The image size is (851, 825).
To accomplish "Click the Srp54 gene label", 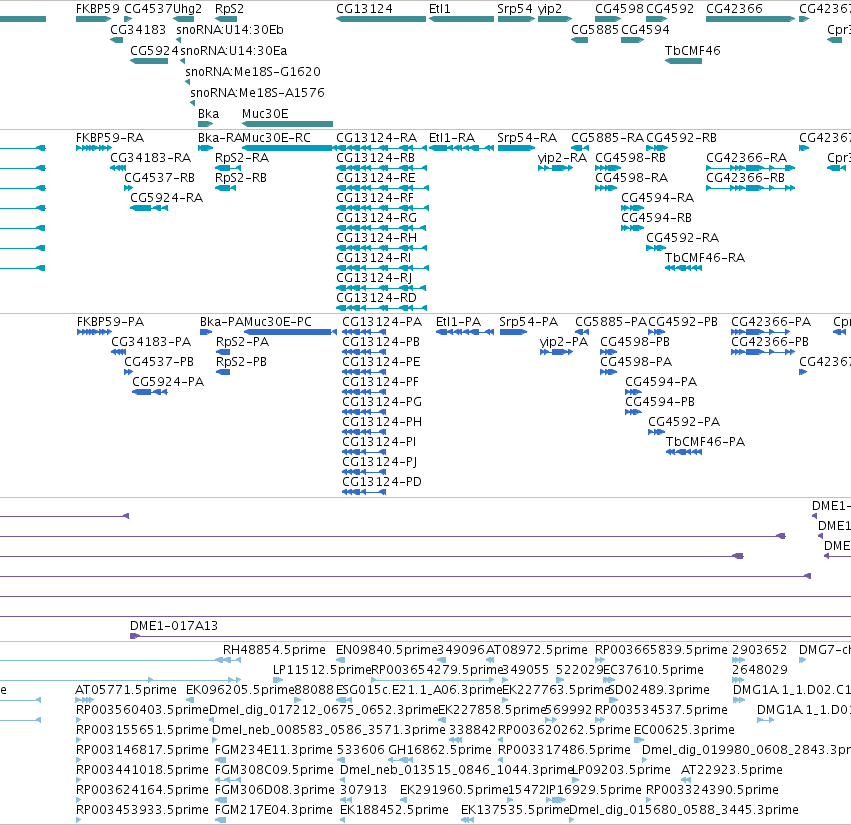I will coord(515,9).
